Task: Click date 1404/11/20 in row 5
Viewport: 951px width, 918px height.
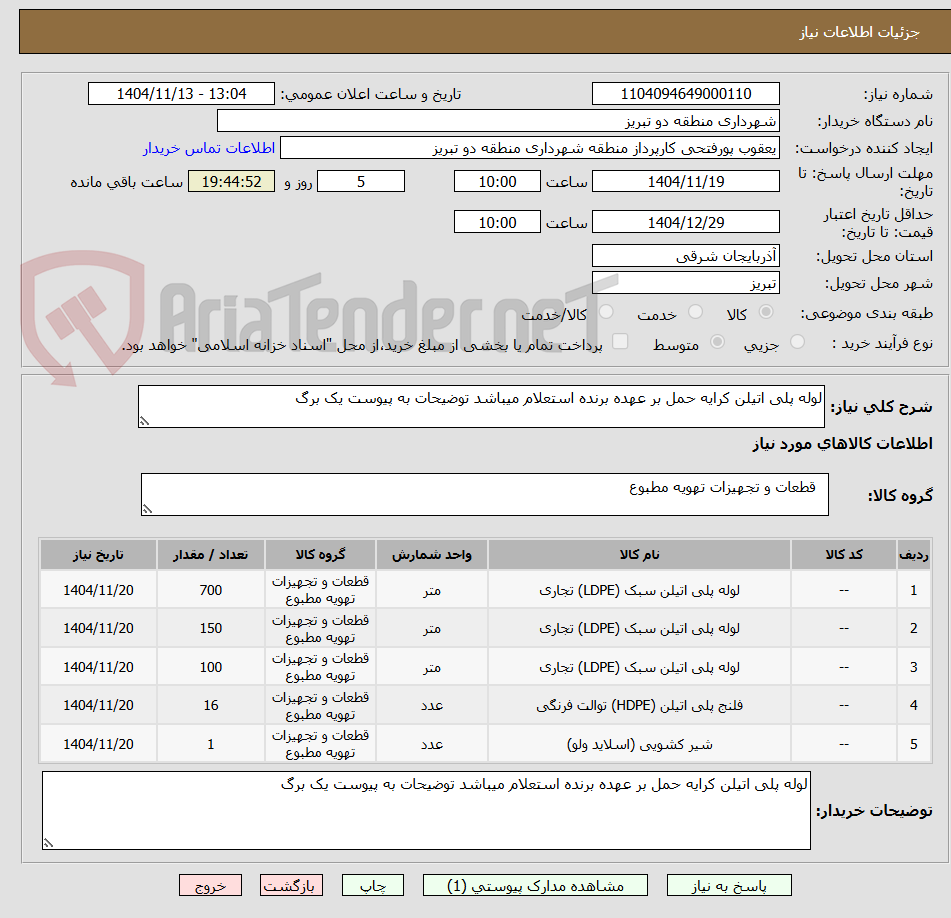Action: pyautogui.click(x=98, y=744)
